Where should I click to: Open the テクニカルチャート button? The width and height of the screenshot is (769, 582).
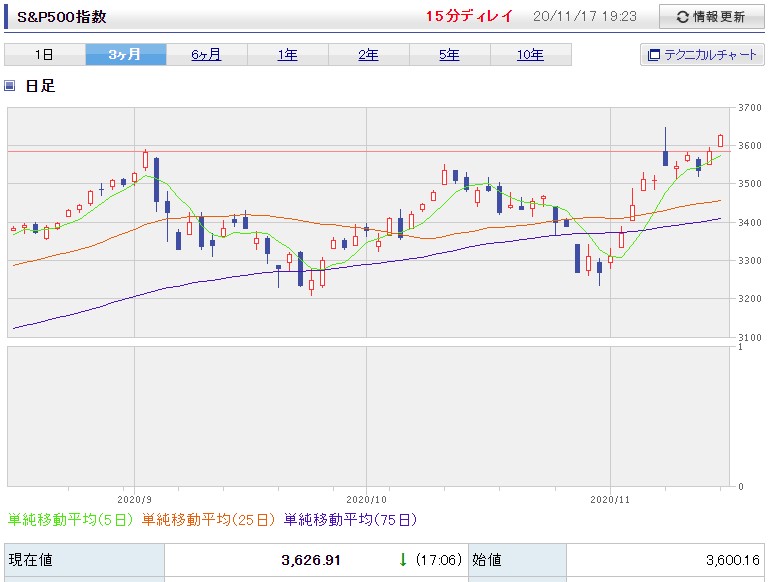tap(702, 55)
